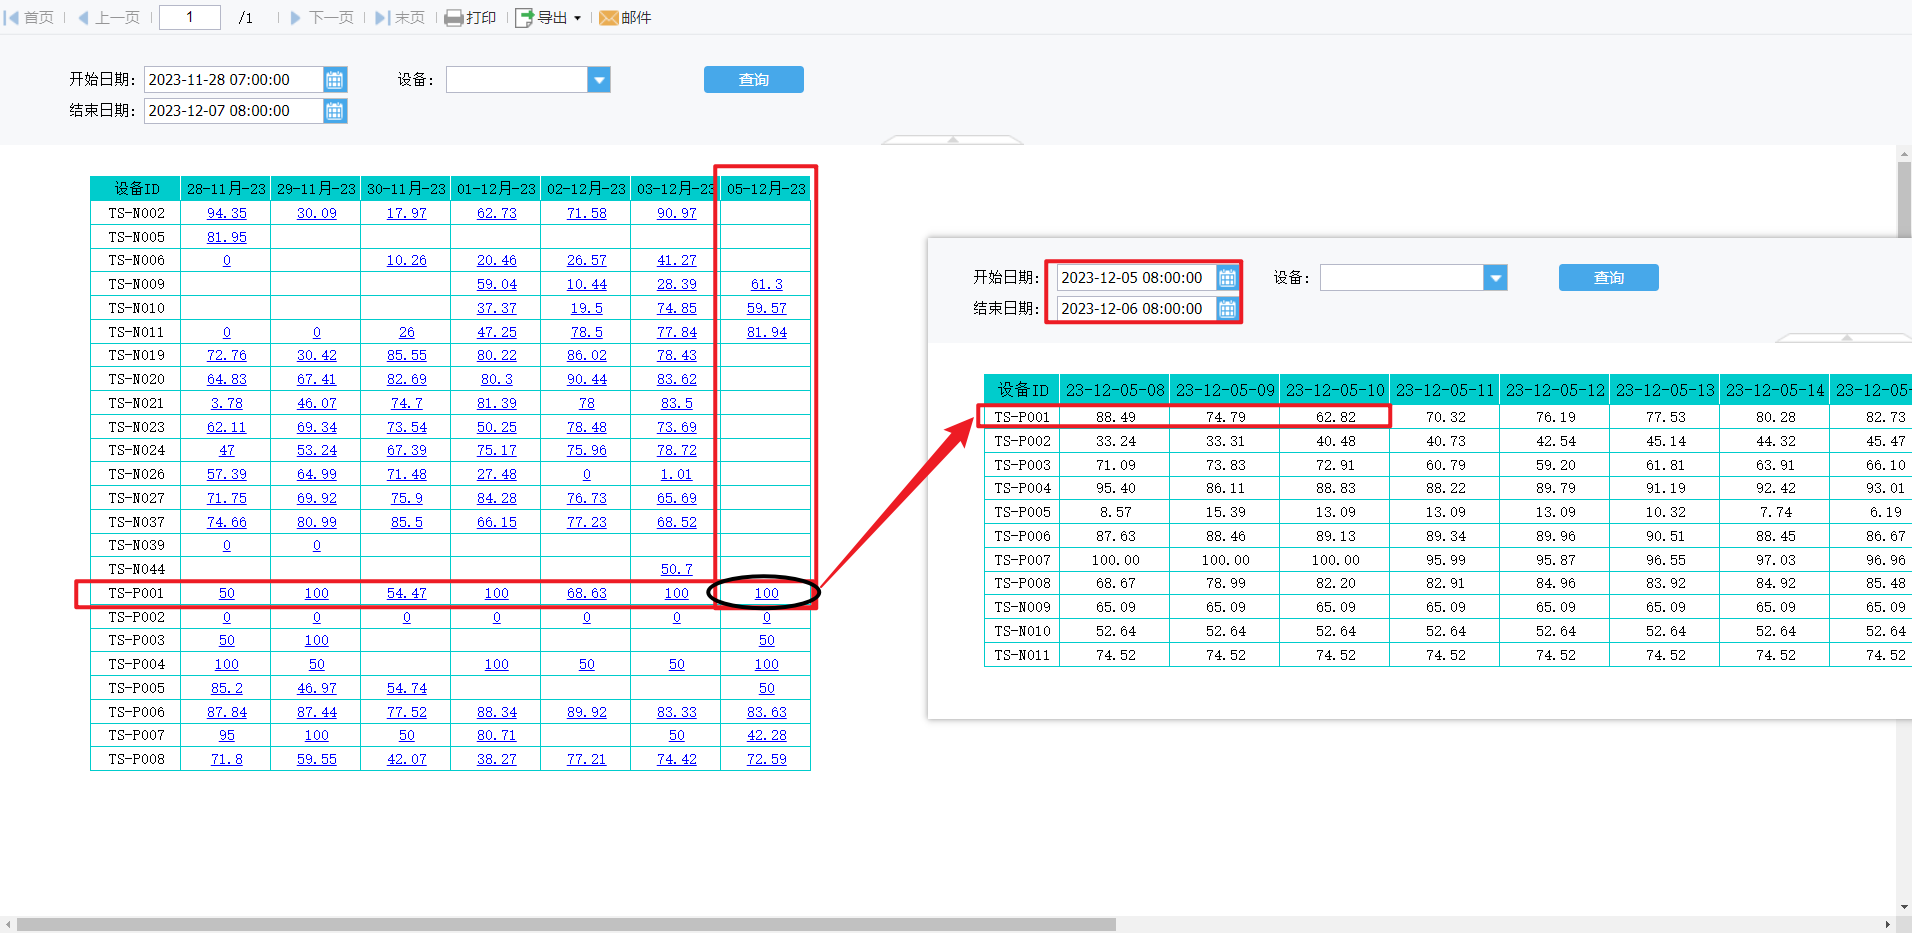
Task: Open the circled 100 link for TS-P001
Action: pyautogui.click(x=766, y=593)
